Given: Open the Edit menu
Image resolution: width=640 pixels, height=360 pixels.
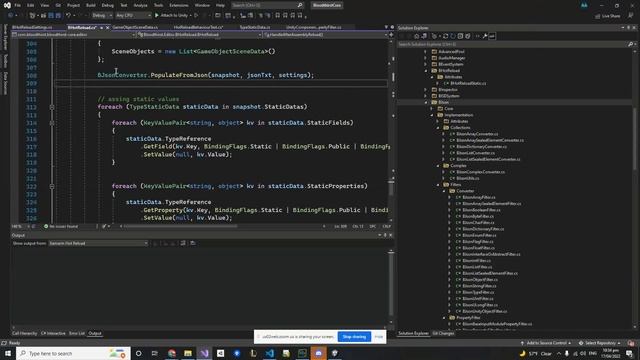Looking at the screenshot, I should 31,5.
